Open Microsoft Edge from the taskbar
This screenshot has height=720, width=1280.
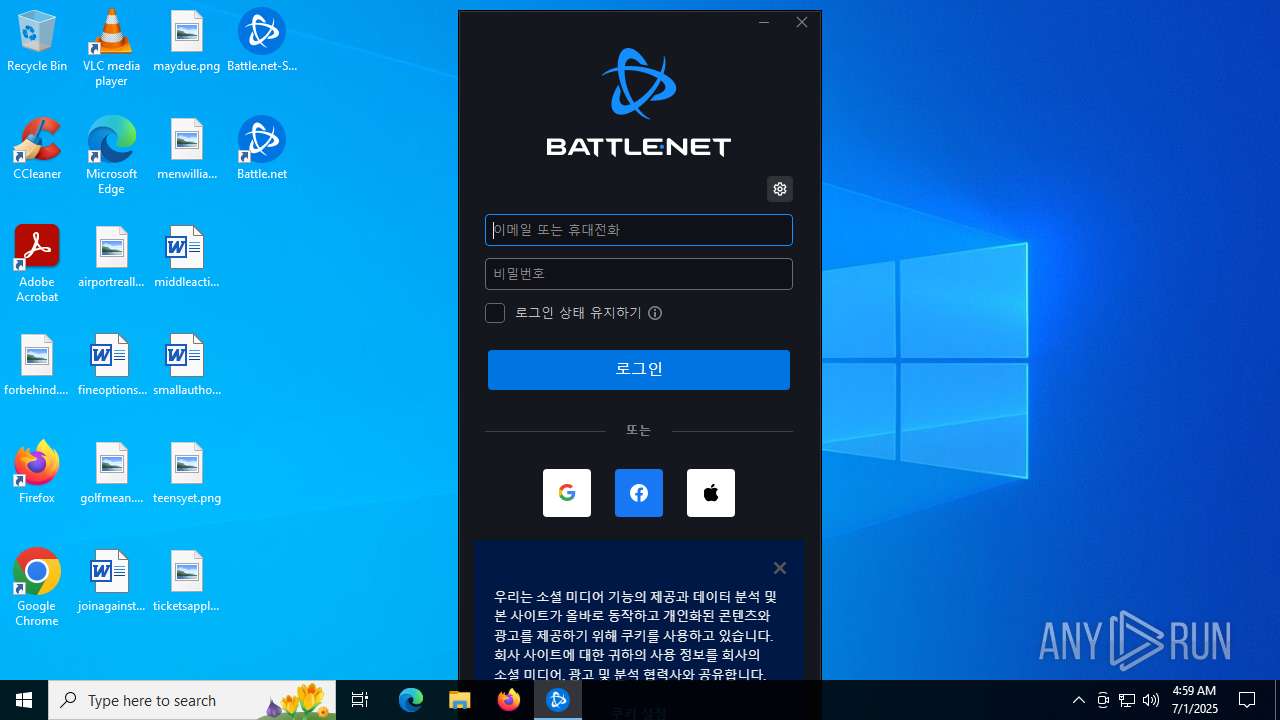[411, 700]
